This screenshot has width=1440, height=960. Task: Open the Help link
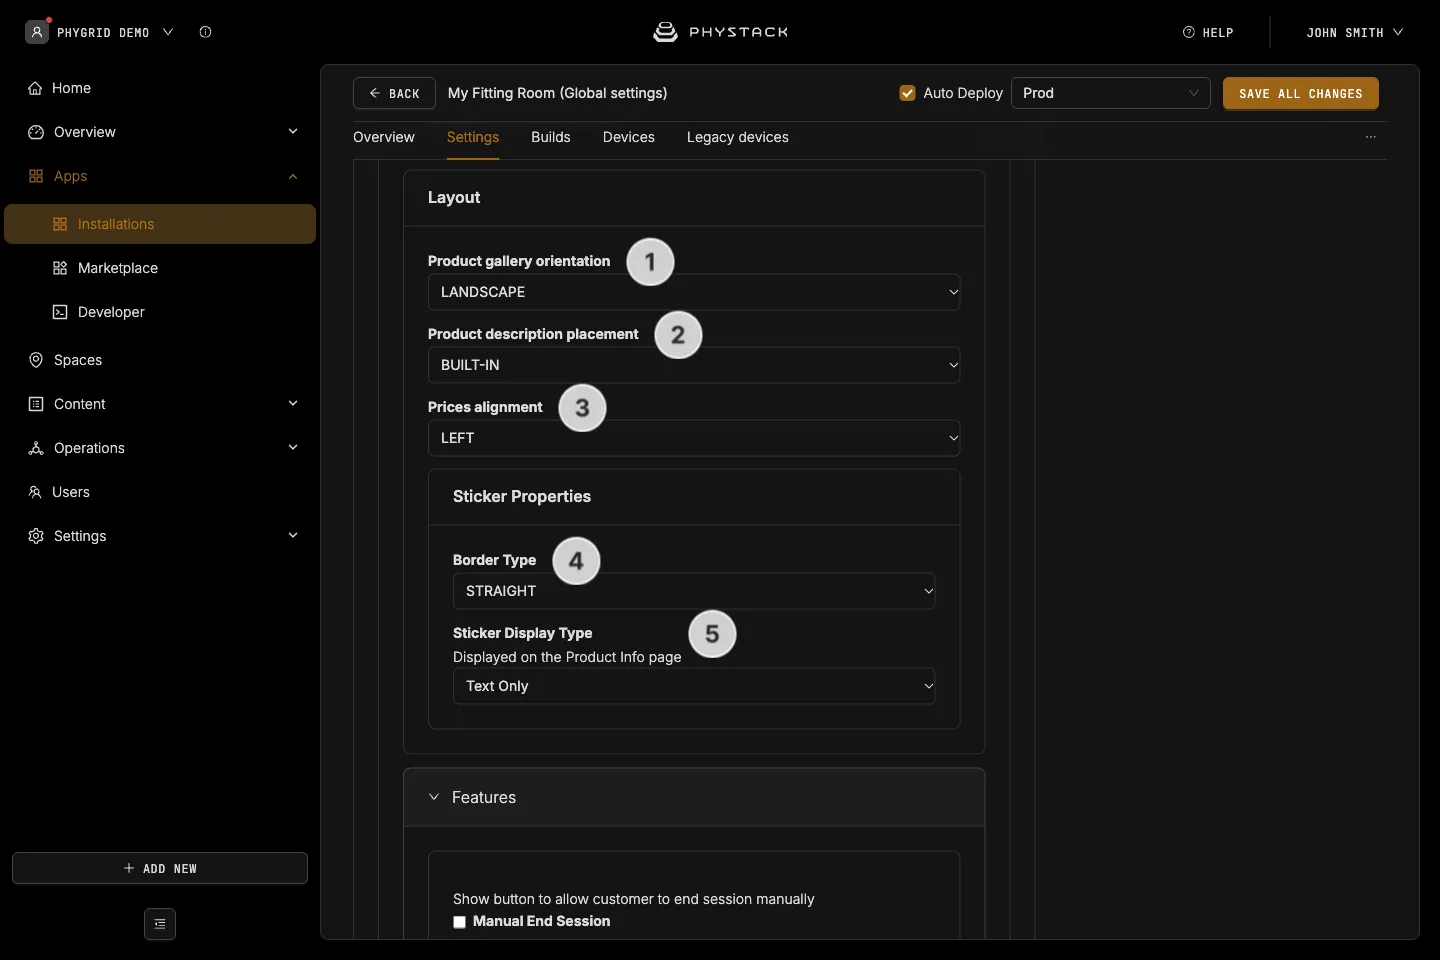(x=1208, y=32)
